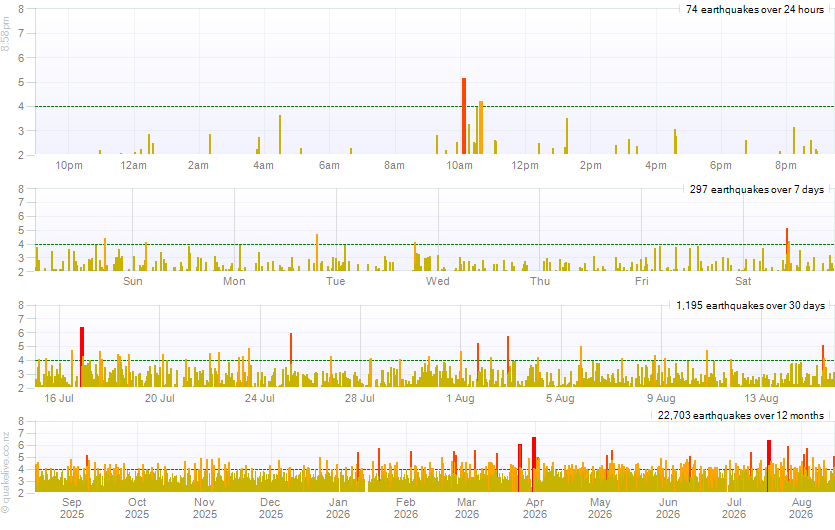This screenshot has width=835, height=530.
Task: Click the 2am axis label
Action: (198, 166)
